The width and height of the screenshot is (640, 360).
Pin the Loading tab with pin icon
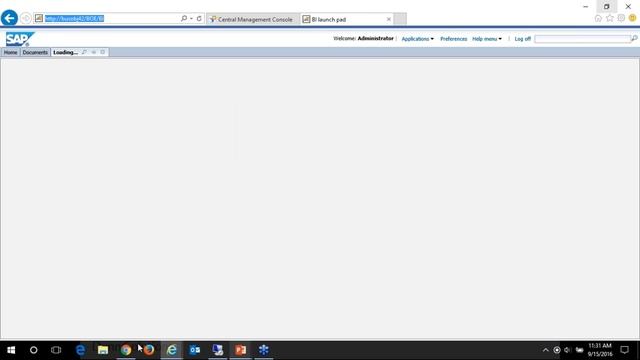point(84,52)
